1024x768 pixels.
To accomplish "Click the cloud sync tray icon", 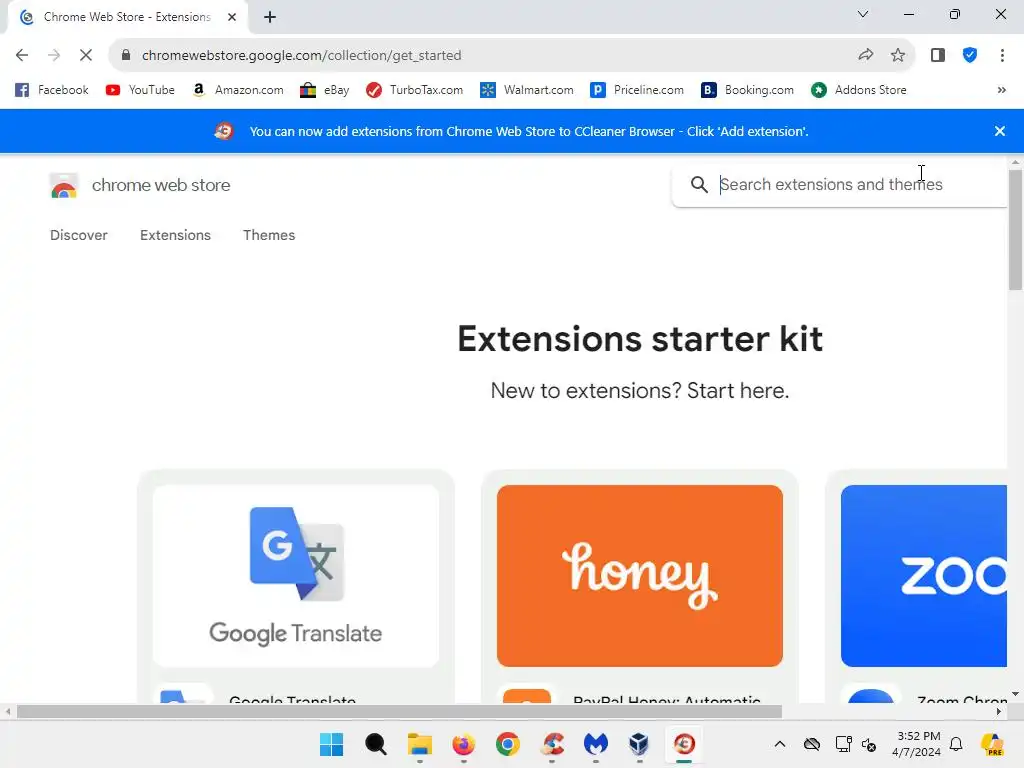I will 812,744.
